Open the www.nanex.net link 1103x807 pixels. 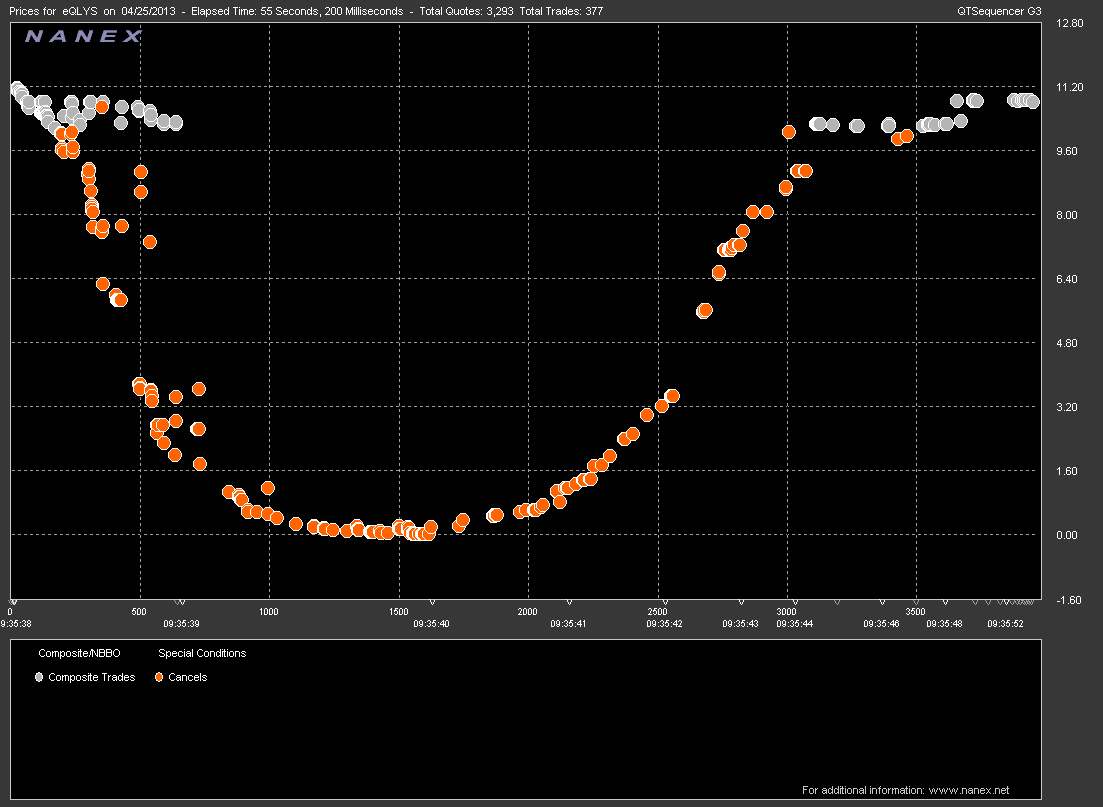click(x=969, y=790)
